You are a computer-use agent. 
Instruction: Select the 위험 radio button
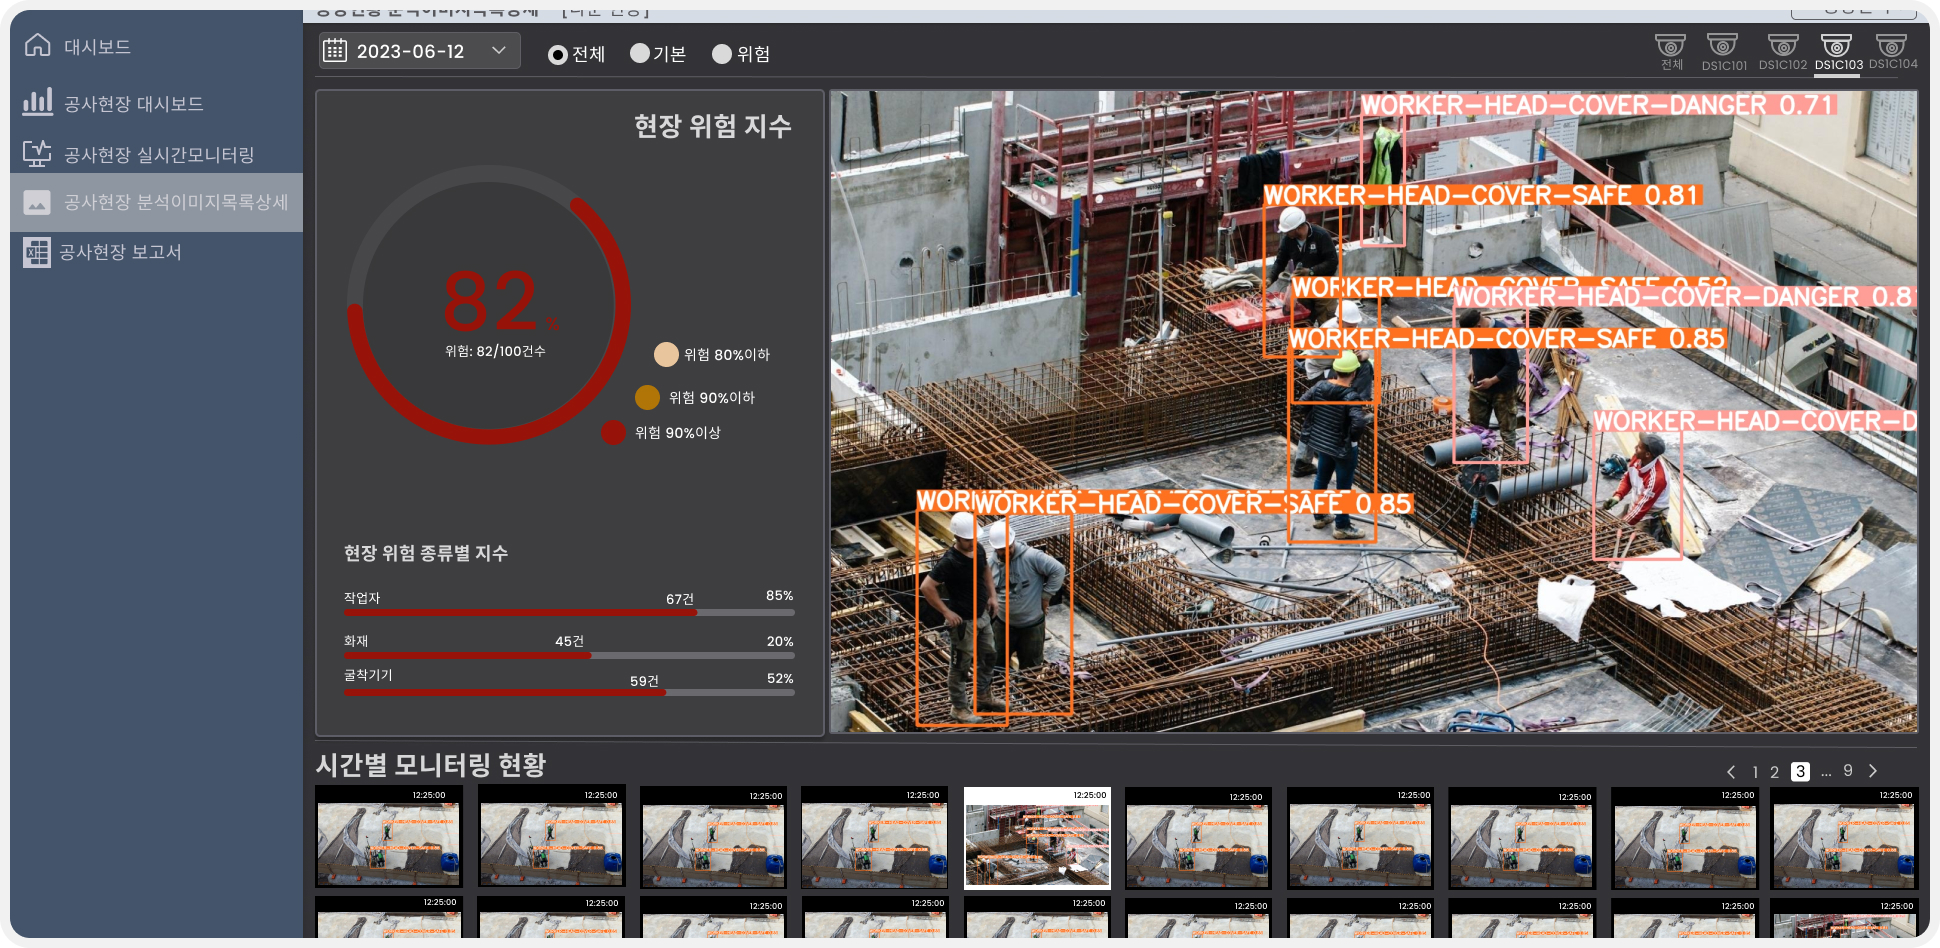coord(722,54)
